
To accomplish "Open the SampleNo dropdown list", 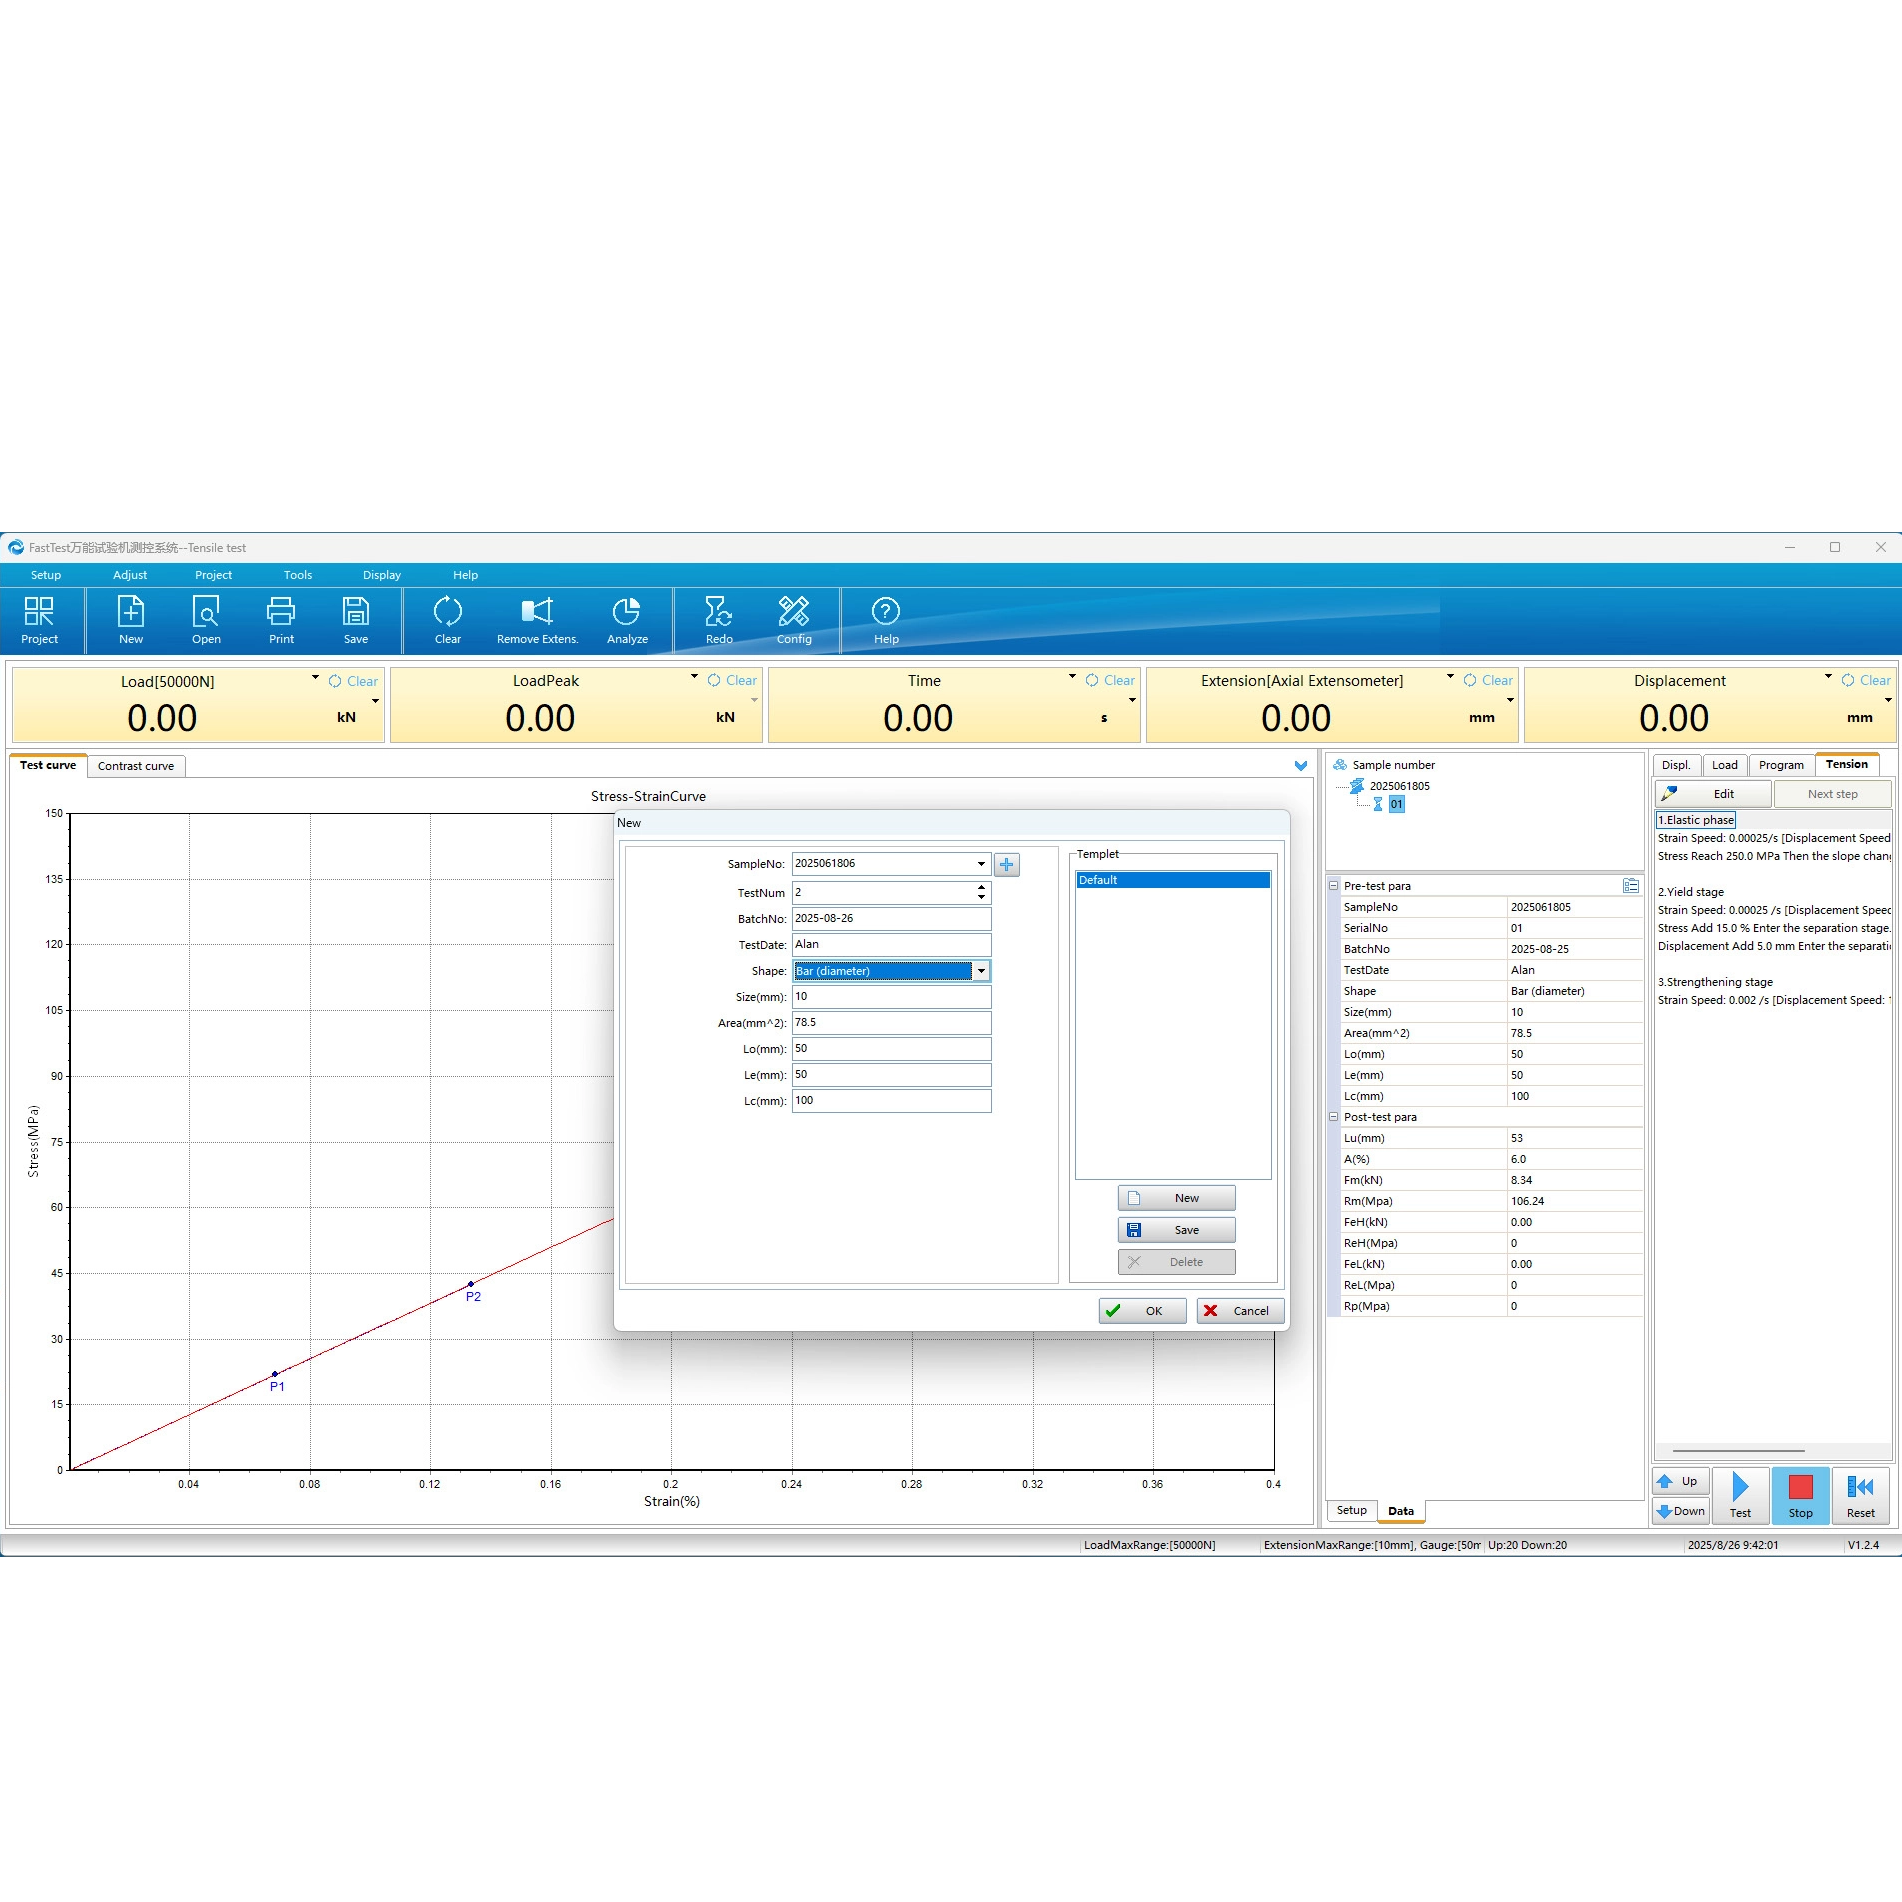I will click(x=980, y=863).
